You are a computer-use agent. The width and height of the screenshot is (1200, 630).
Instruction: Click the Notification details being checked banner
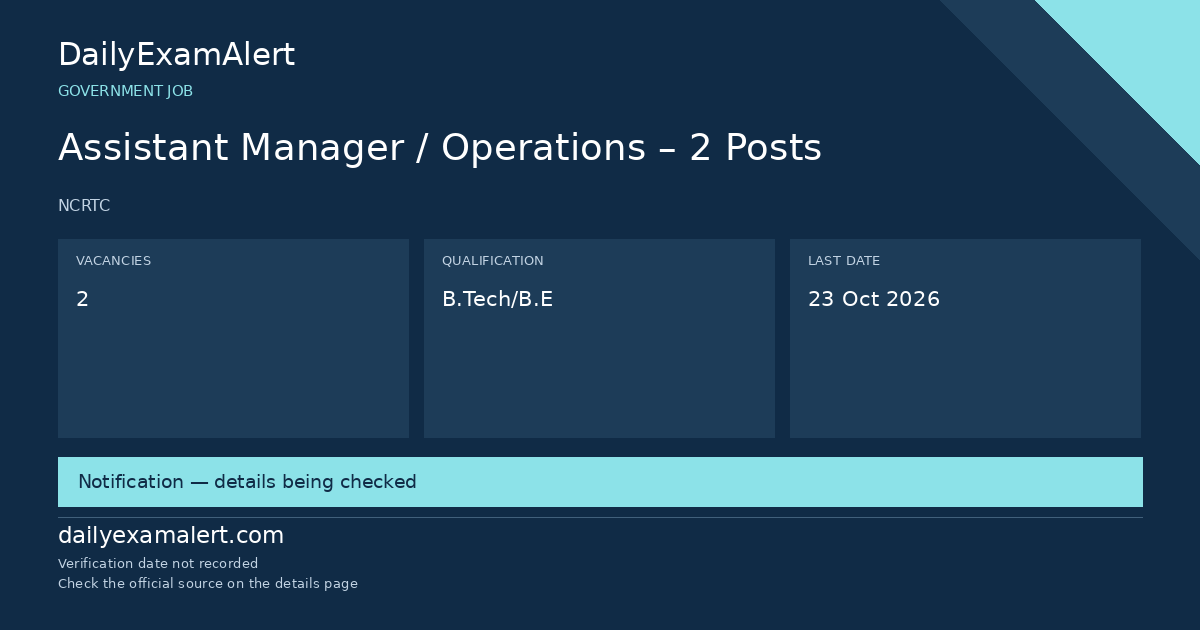(600, 482)
